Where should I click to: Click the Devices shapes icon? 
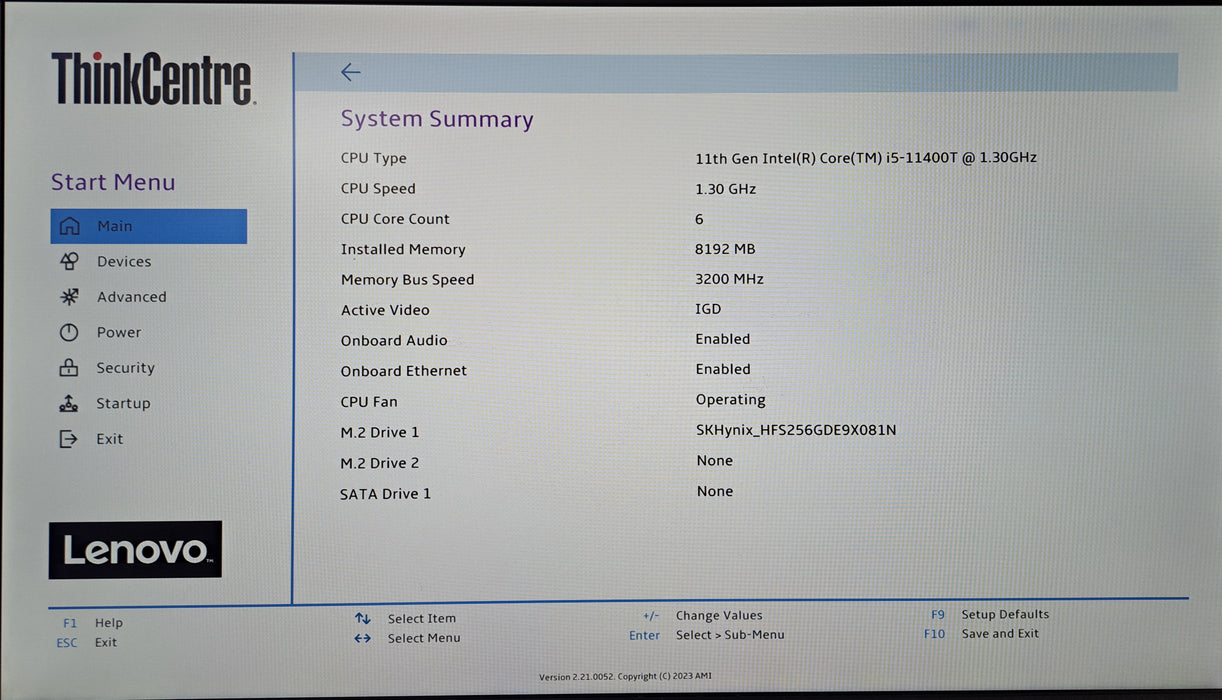69,261
